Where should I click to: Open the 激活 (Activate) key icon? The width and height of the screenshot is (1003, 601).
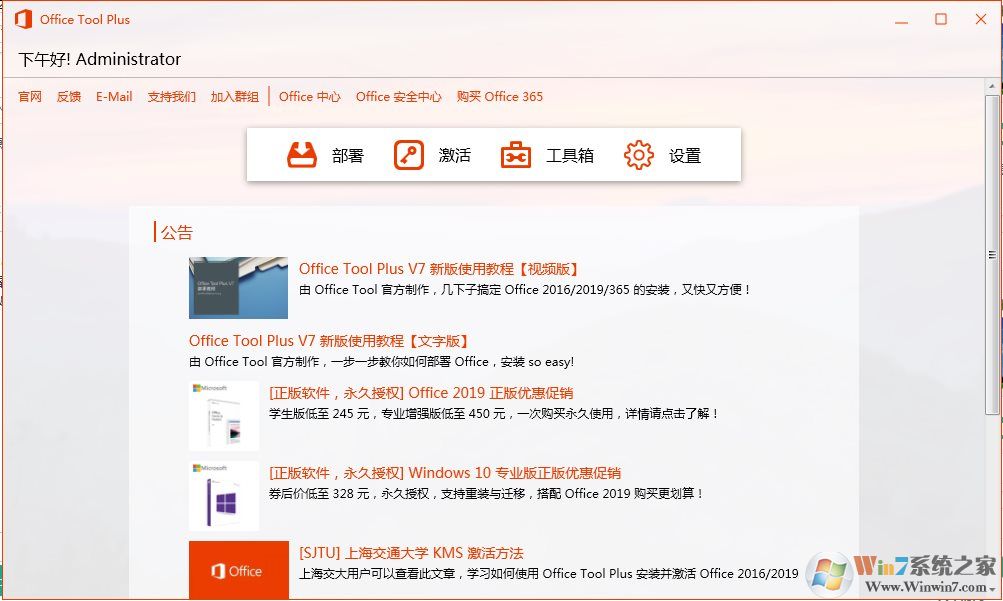[408, 154]
